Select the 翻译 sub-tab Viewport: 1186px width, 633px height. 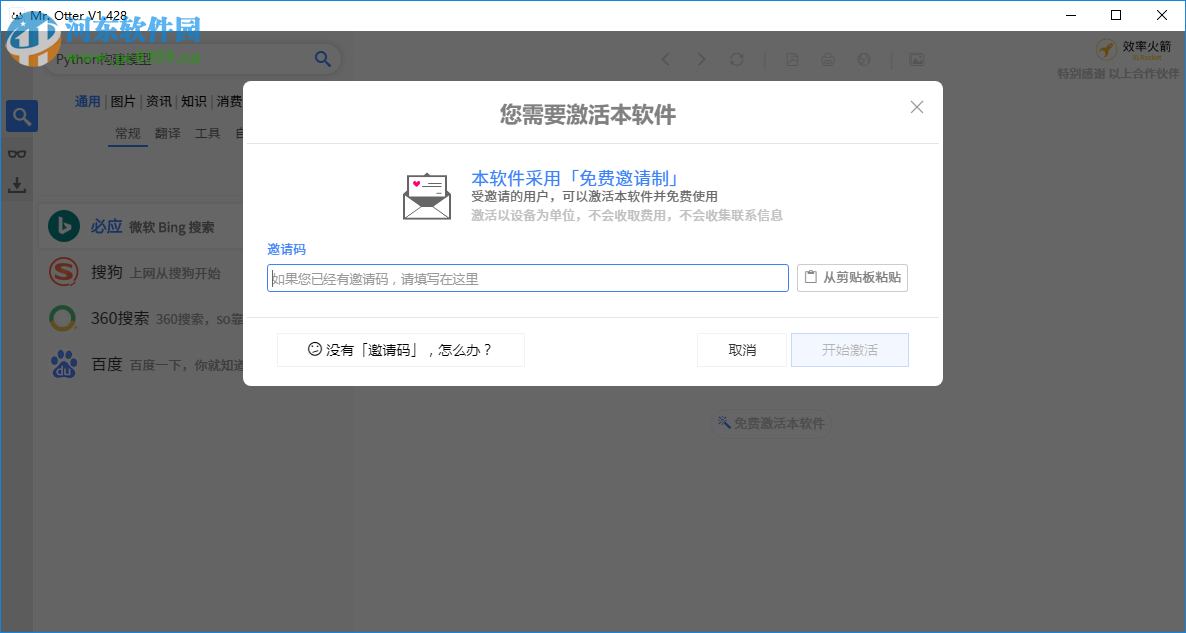168,134
